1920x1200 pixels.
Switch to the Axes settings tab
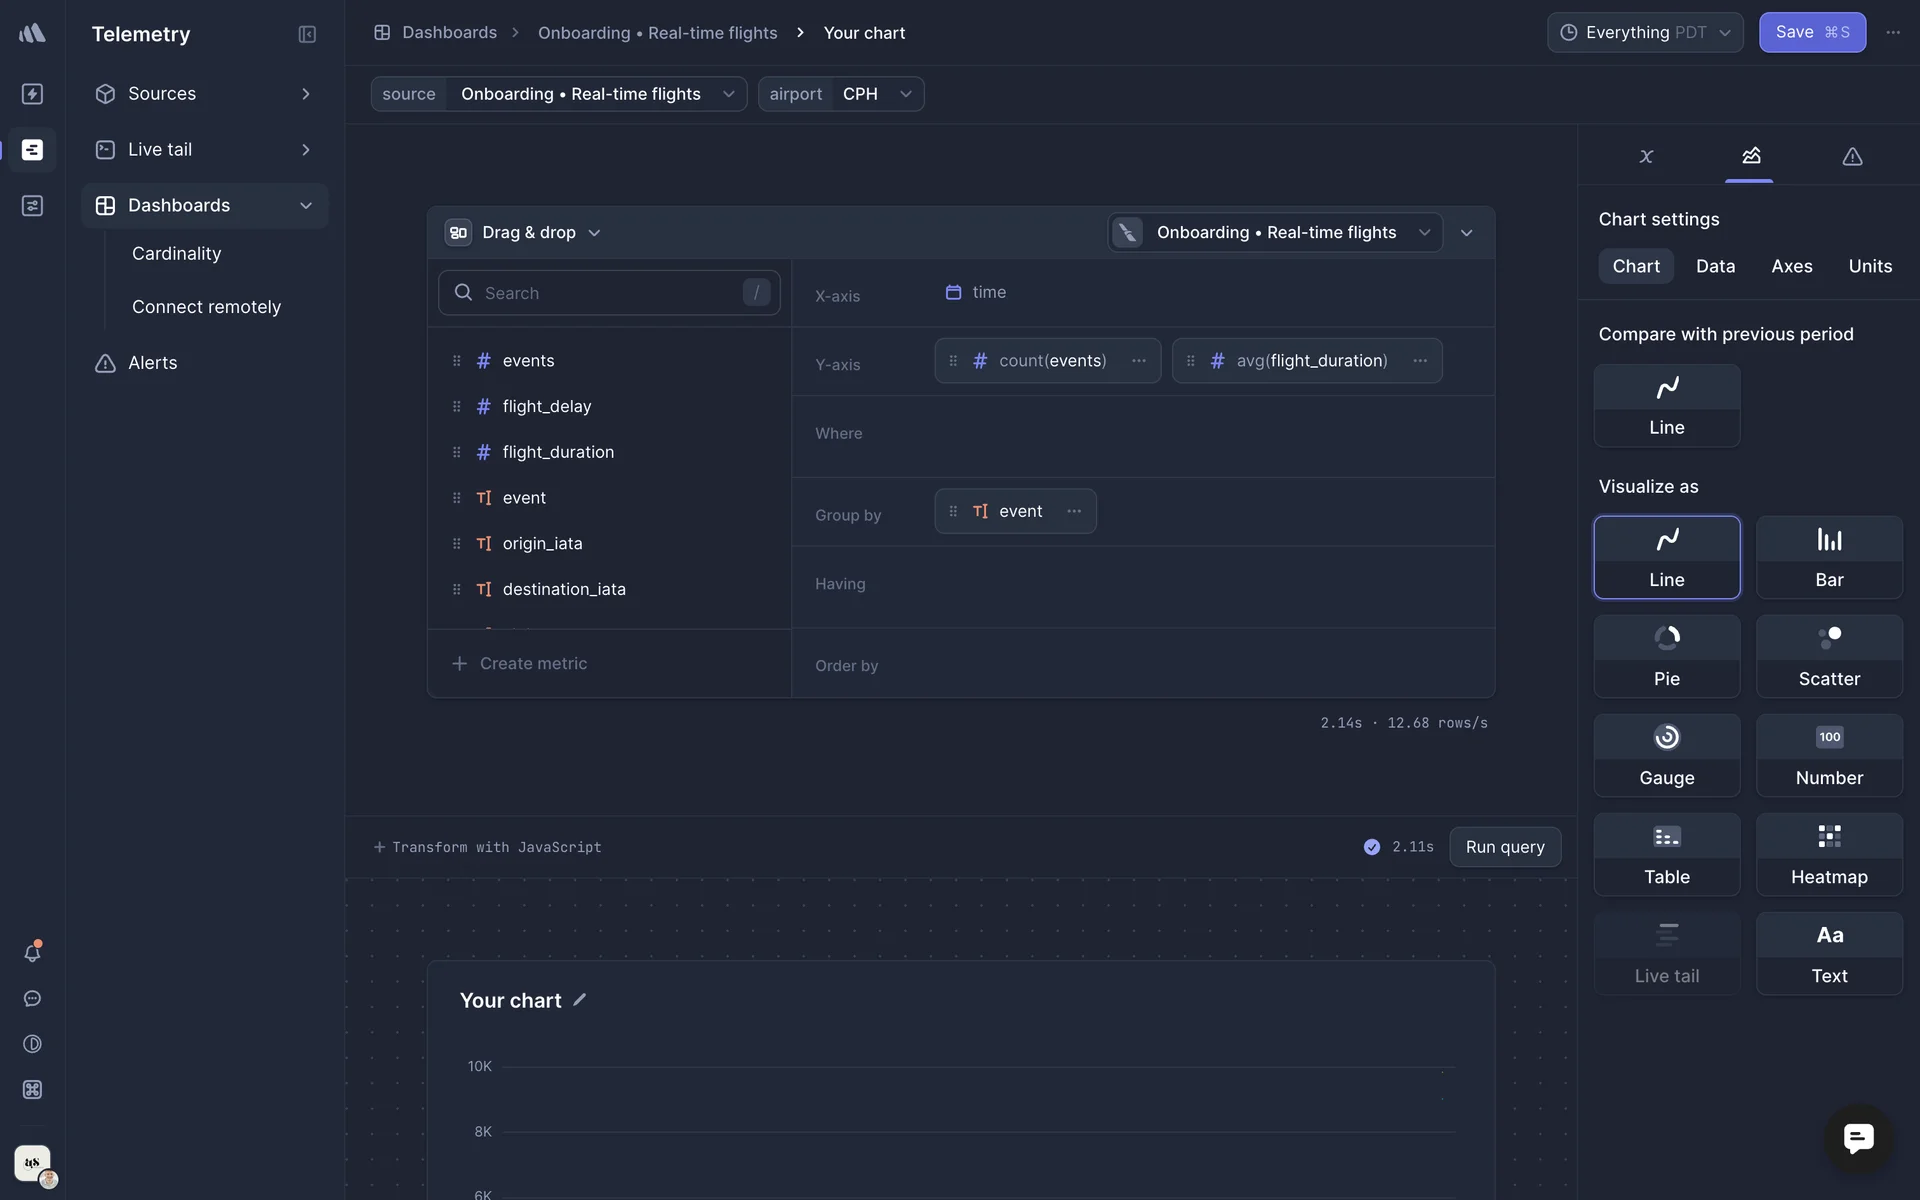(x=1791, y=266)
